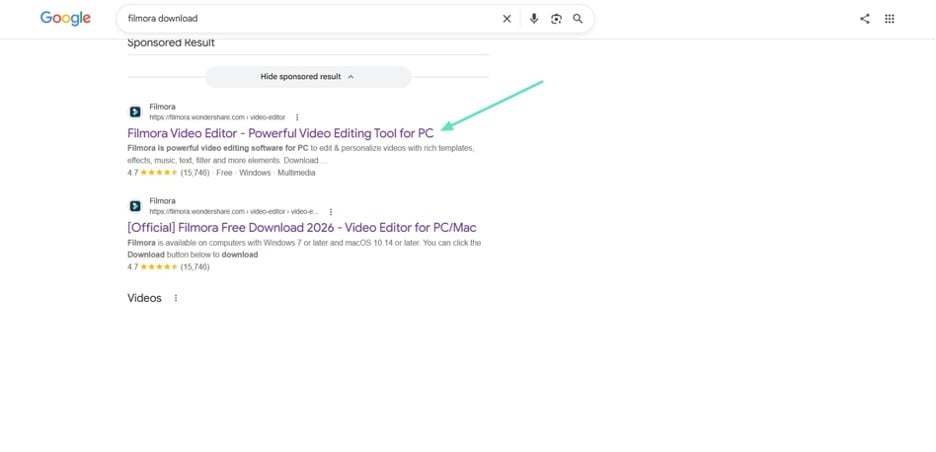Click the Filmora favicon beside Official Free Download result

pos(136,206)
